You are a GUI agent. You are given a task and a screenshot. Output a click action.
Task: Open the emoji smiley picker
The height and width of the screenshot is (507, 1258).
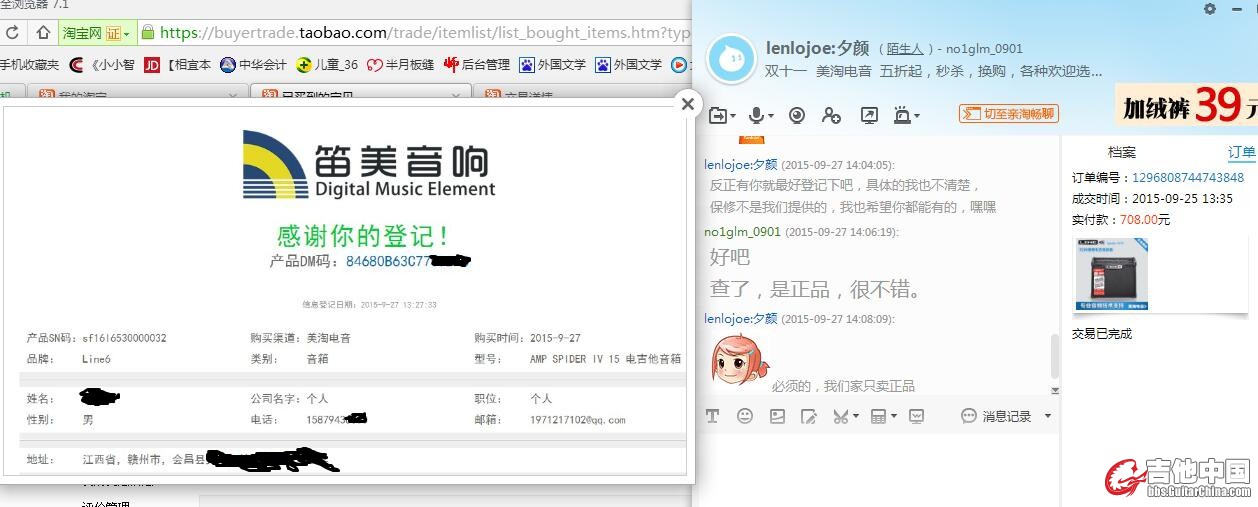[745, 416]
